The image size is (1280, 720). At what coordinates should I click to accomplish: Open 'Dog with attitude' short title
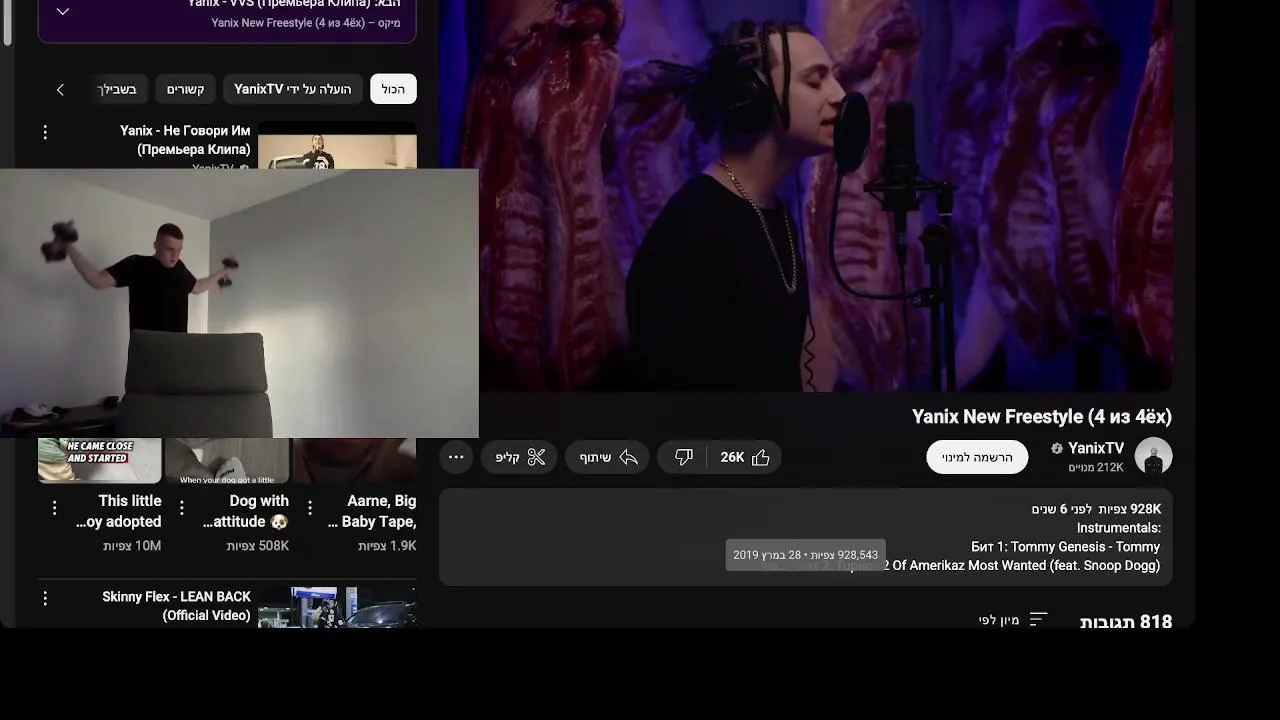tap(245, 511)
